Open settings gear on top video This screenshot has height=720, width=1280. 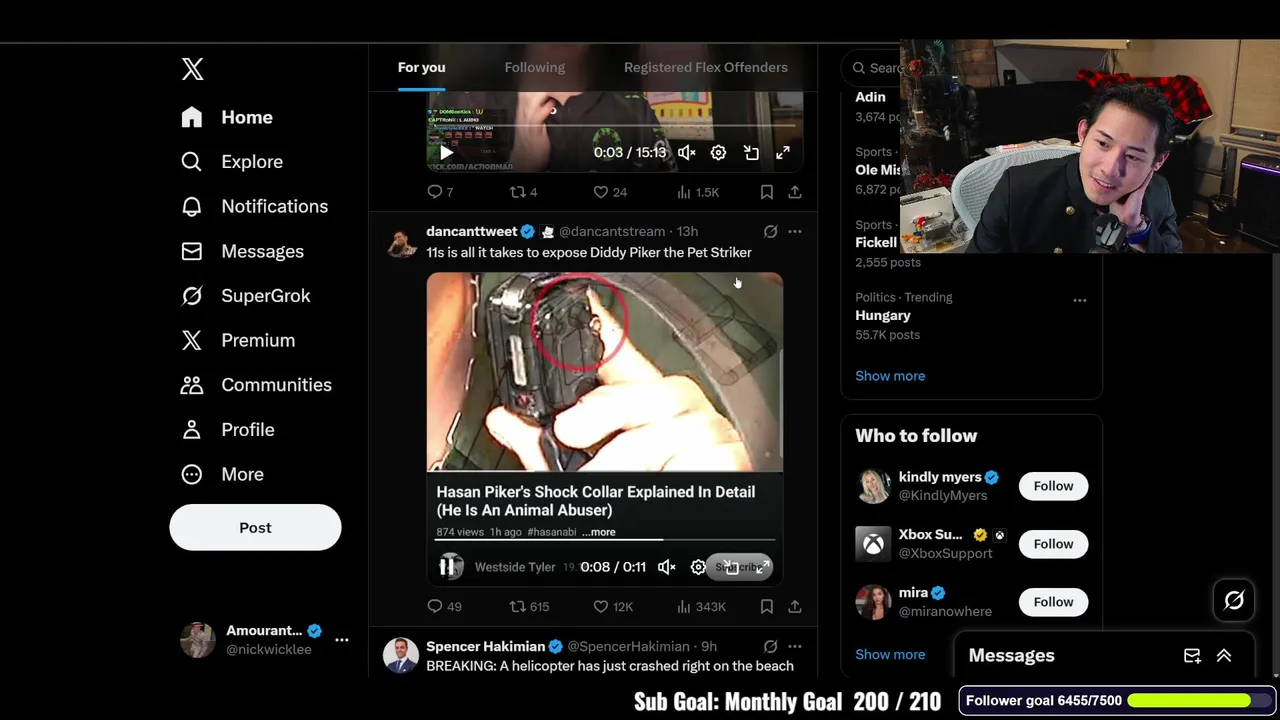[x=718, y=153]
